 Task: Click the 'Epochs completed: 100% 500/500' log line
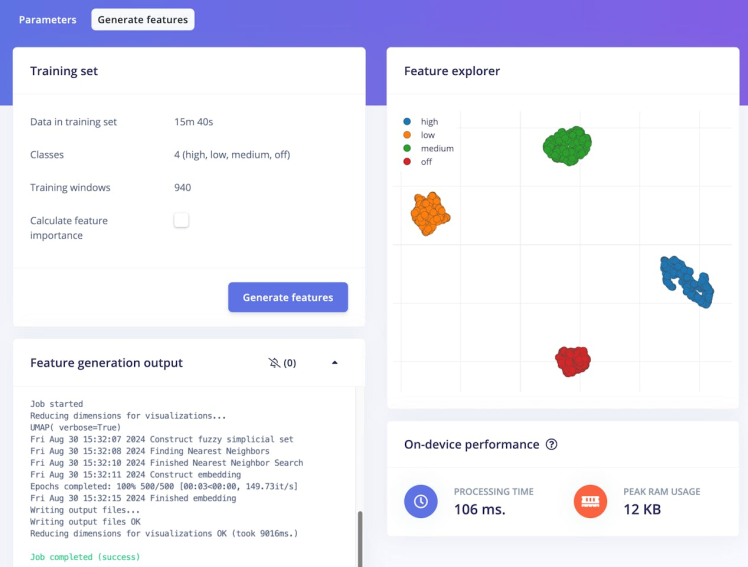164,486
